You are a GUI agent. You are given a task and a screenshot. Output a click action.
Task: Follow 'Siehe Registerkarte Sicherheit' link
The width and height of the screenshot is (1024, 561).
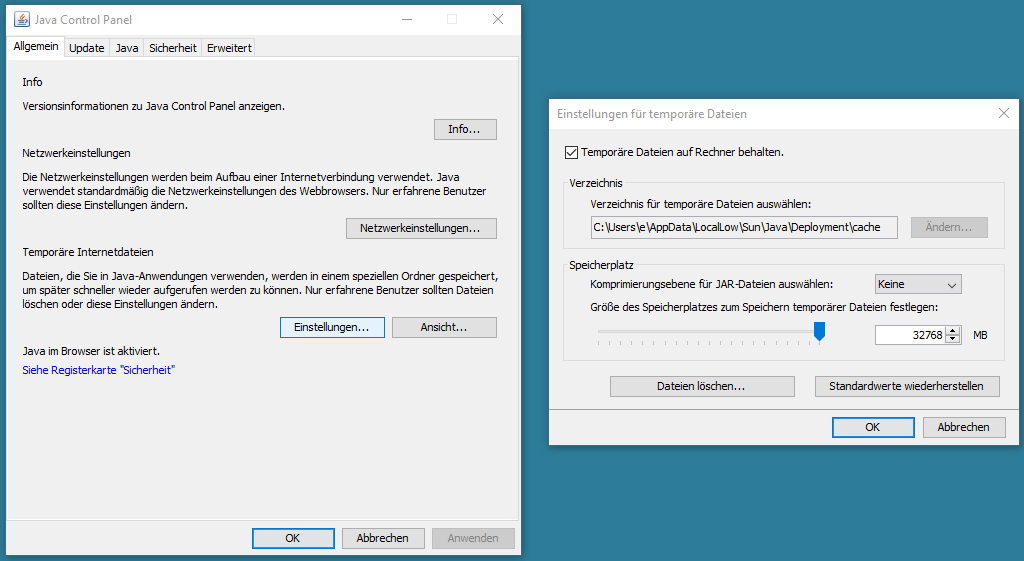(x=99, y=370)
